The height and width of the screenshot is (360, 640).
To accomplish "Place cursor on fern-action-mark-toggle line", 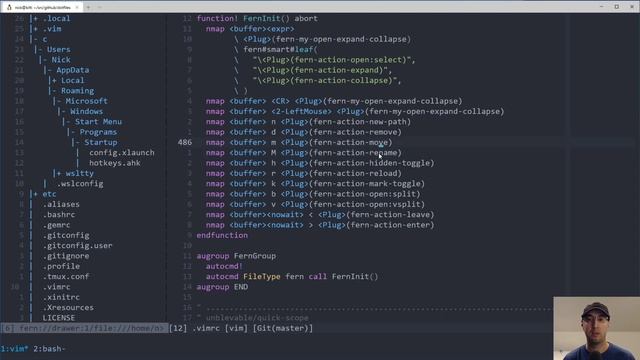I will (x=315, y=184).
